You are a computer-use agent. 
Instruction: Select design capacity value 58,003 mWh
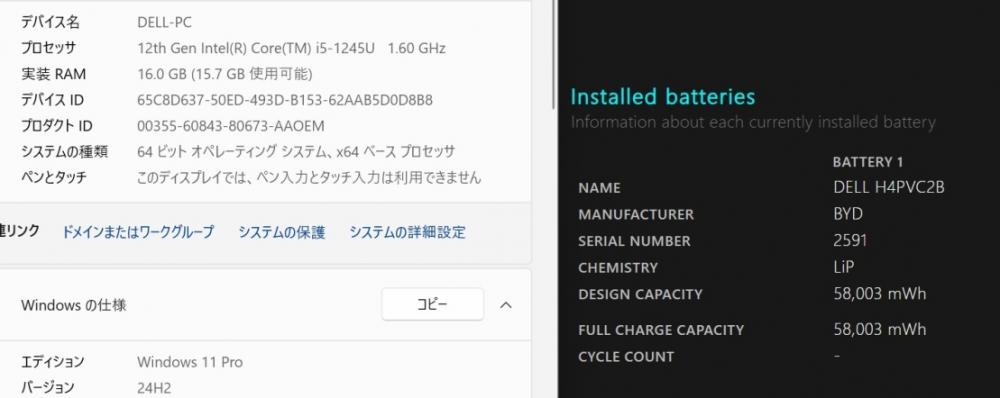(879, 294)
